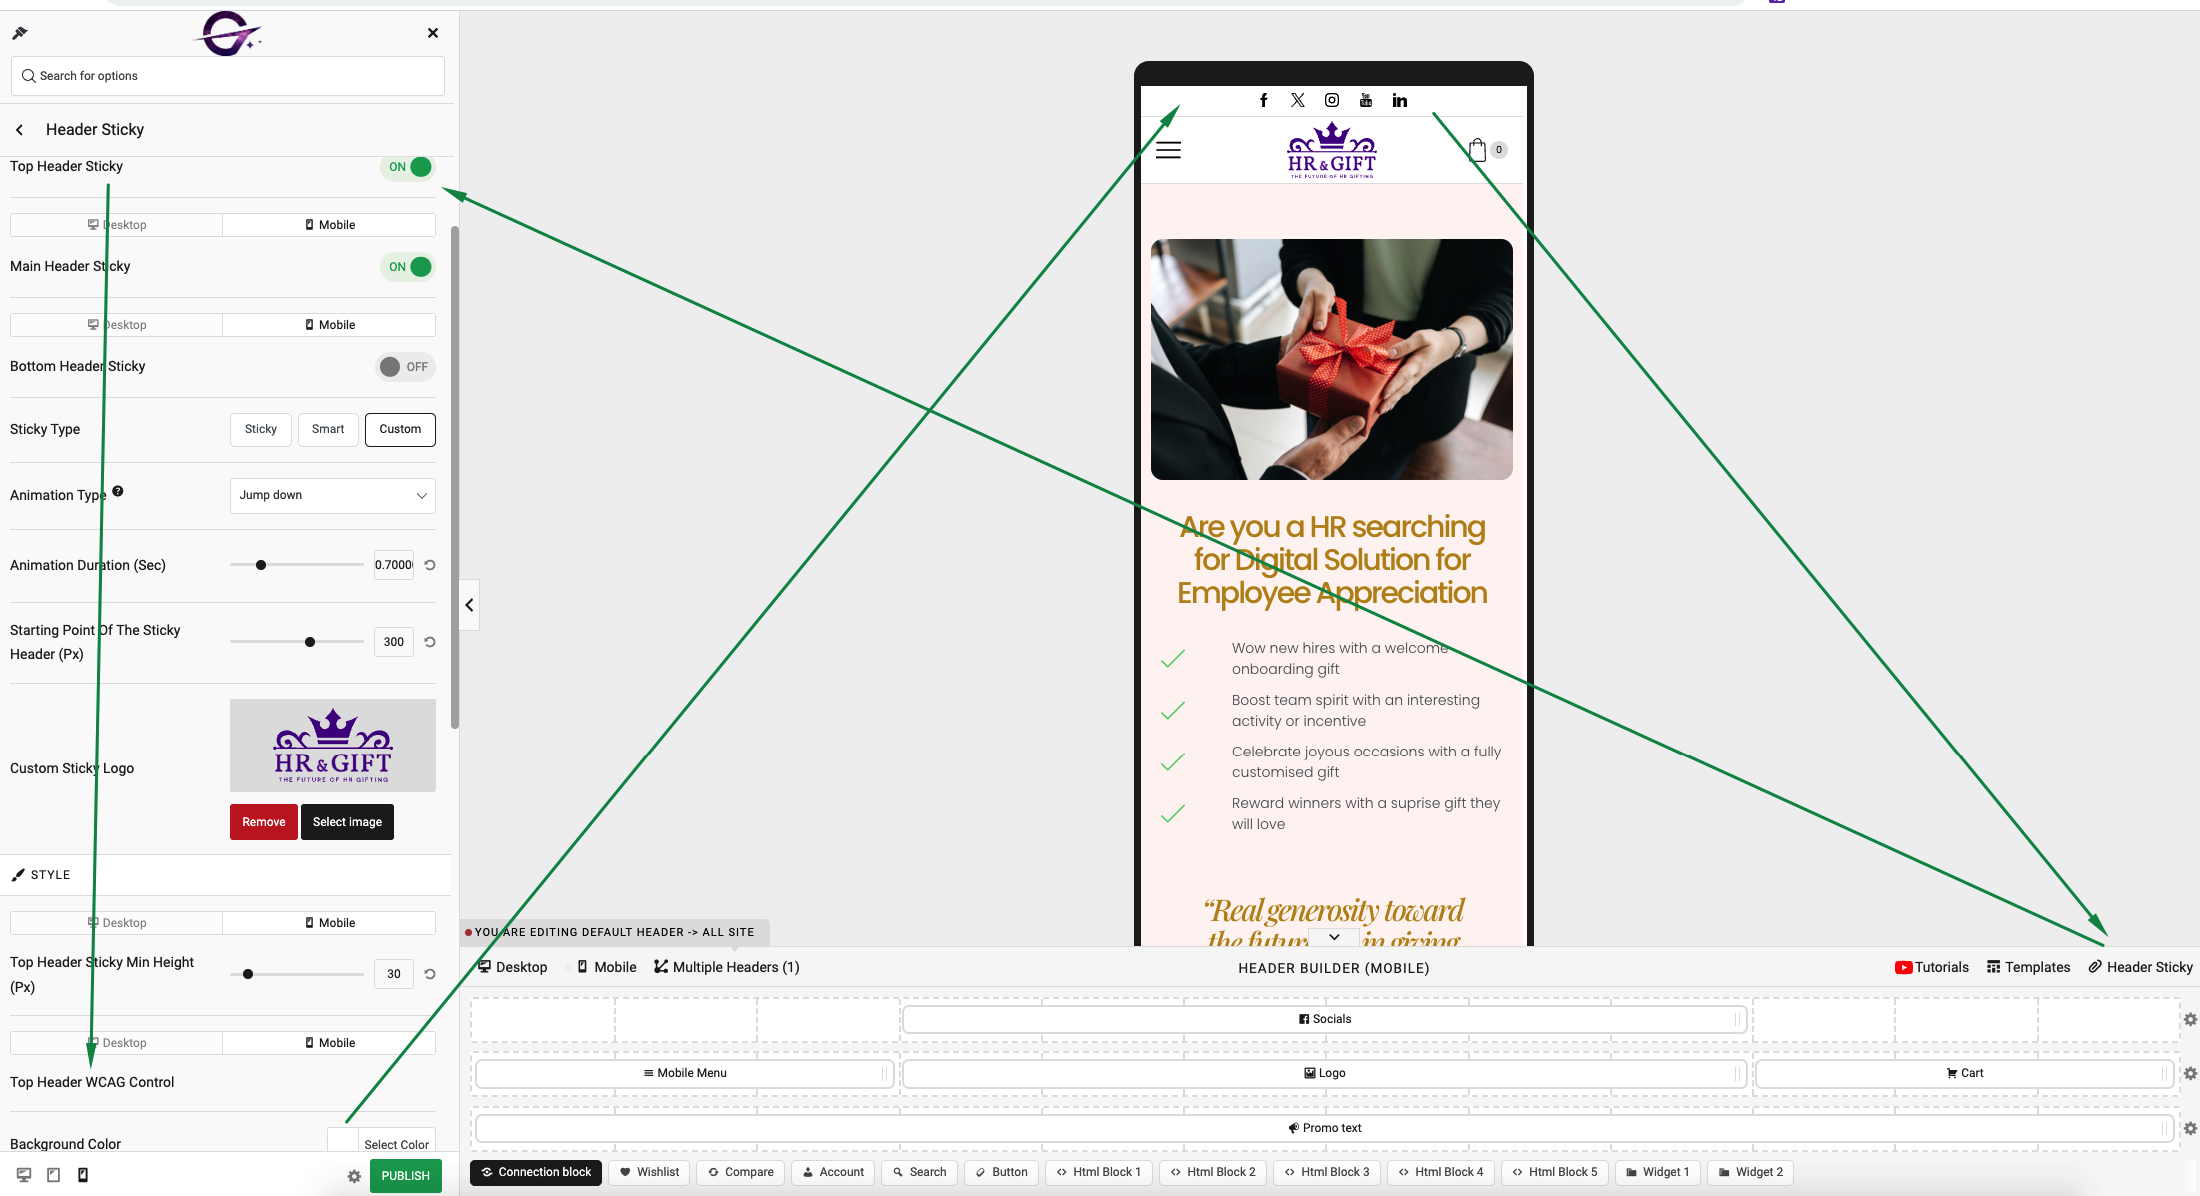
Task: Click the Header Sticky icon in toolbar
Action: tap(2095, 966)
